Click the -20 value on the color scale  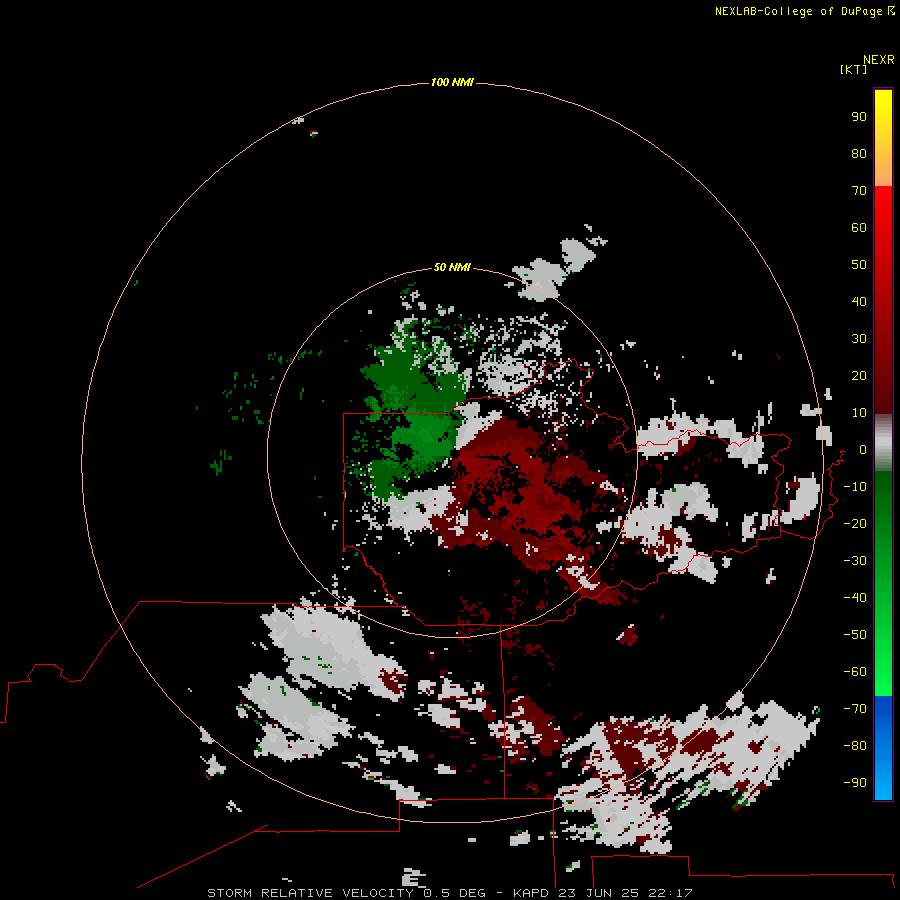(855, 524)
